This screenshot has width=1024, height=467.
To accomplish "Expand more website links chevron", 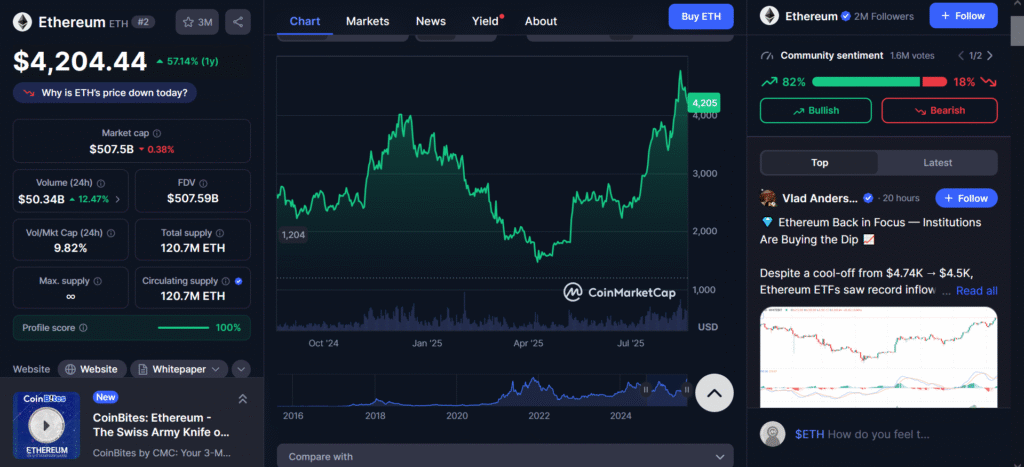I will click(241, 369).
